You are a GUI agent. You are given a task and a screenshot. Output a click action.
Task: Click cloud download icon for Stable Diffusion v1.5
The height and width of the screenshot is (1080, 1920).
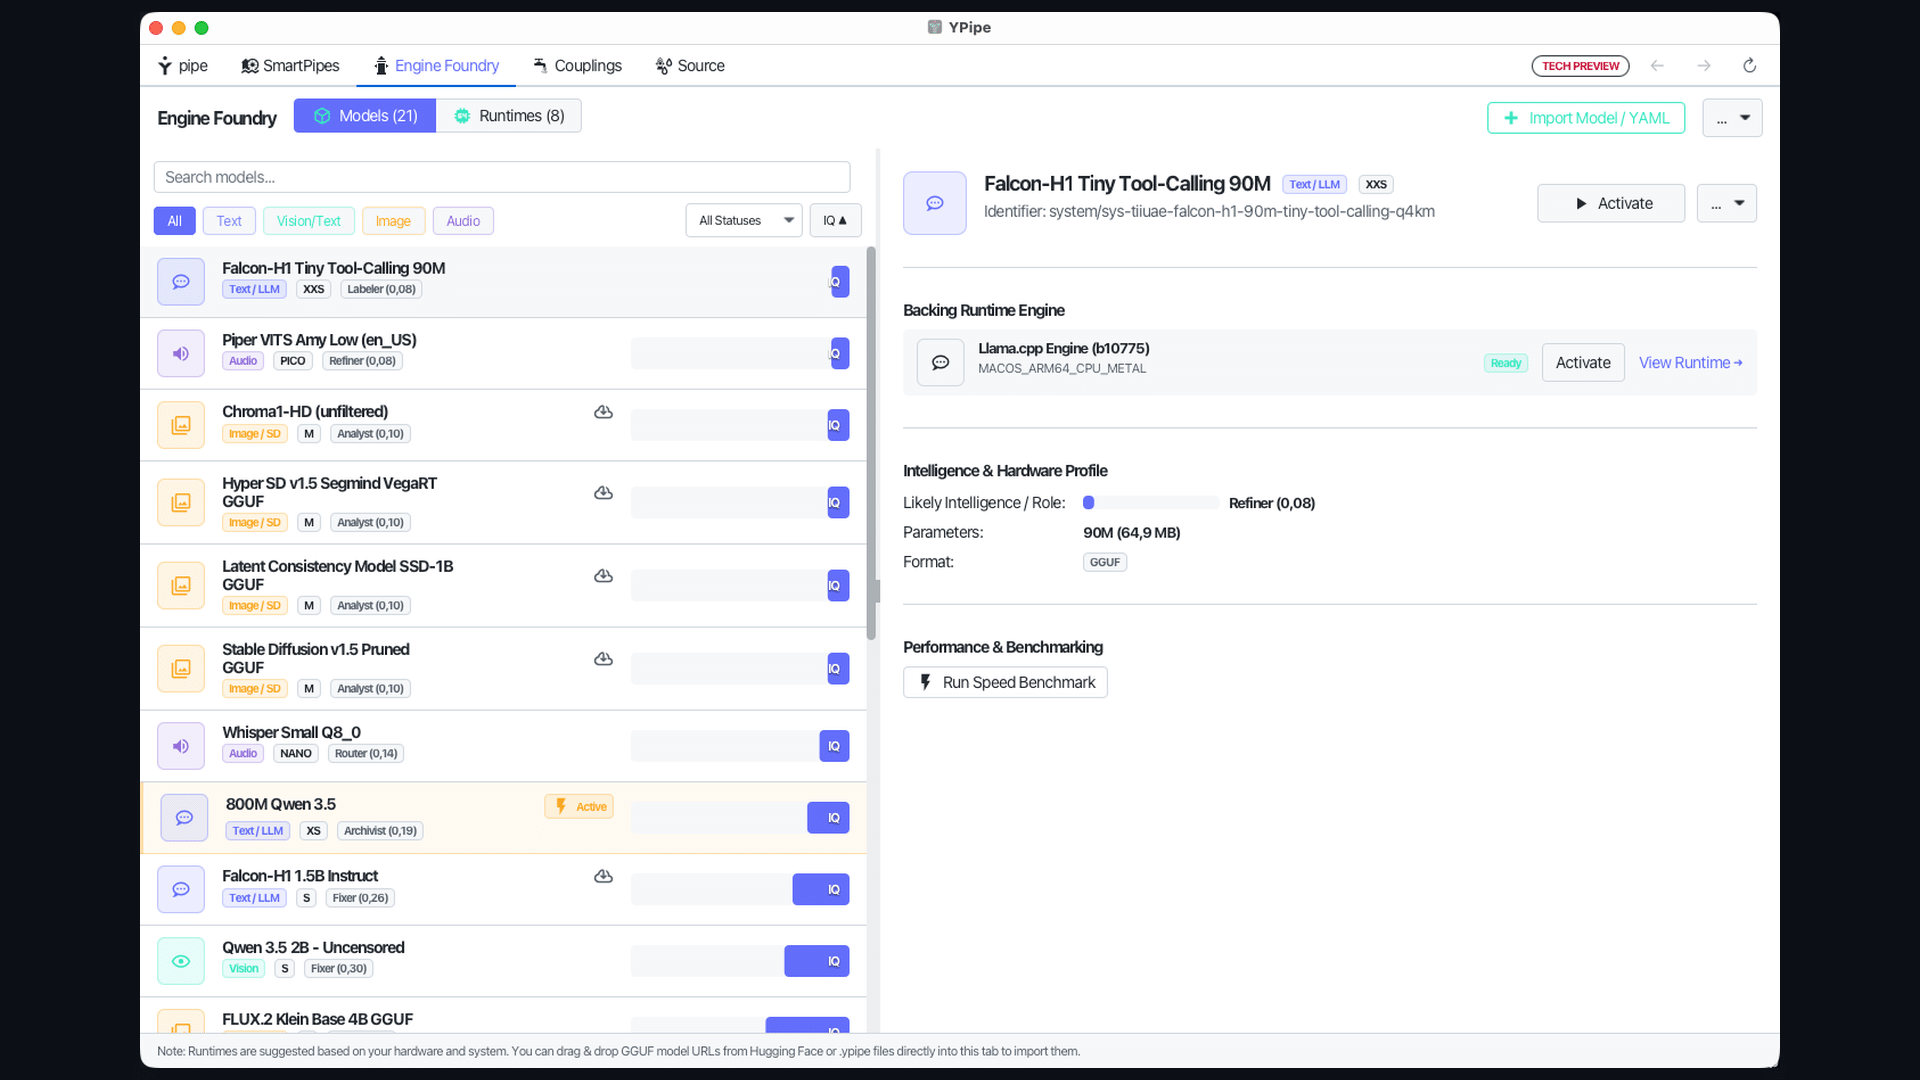[603, 659]
